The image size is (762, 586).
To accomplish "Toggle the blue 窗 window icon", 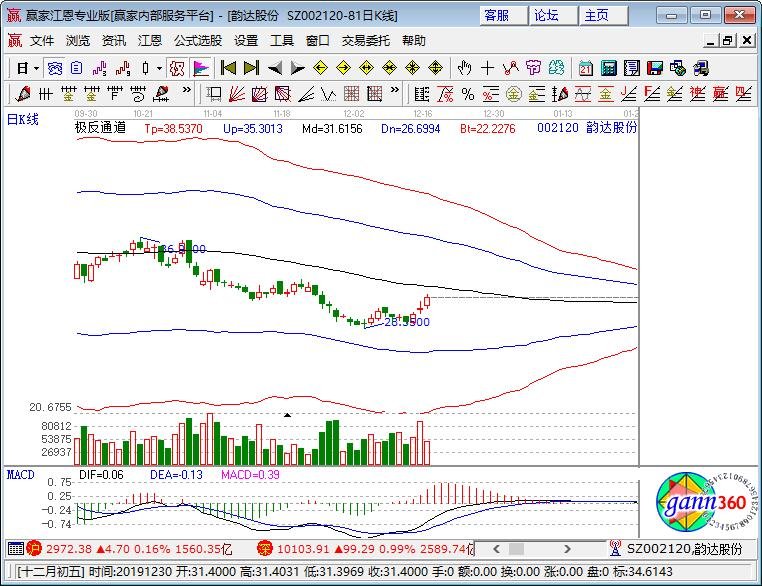I will [55, 68].
